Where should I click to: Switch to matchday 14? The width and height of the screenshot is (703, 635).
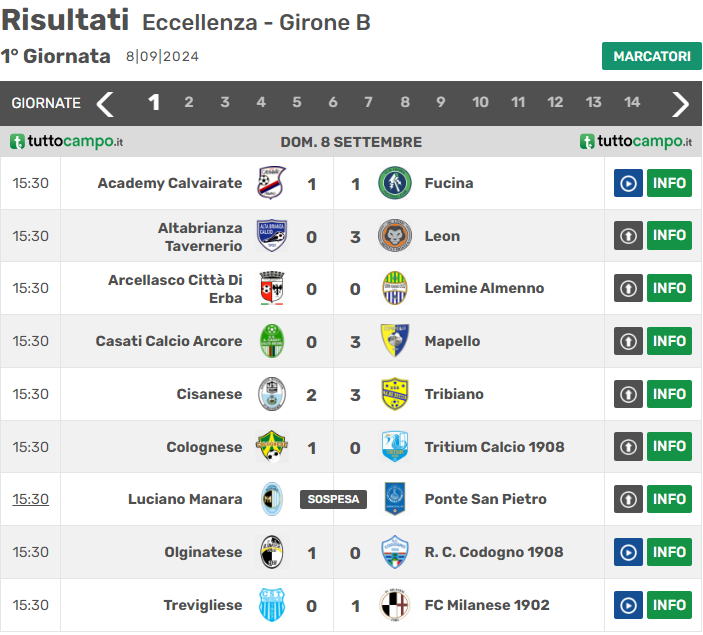coord(632,102)
